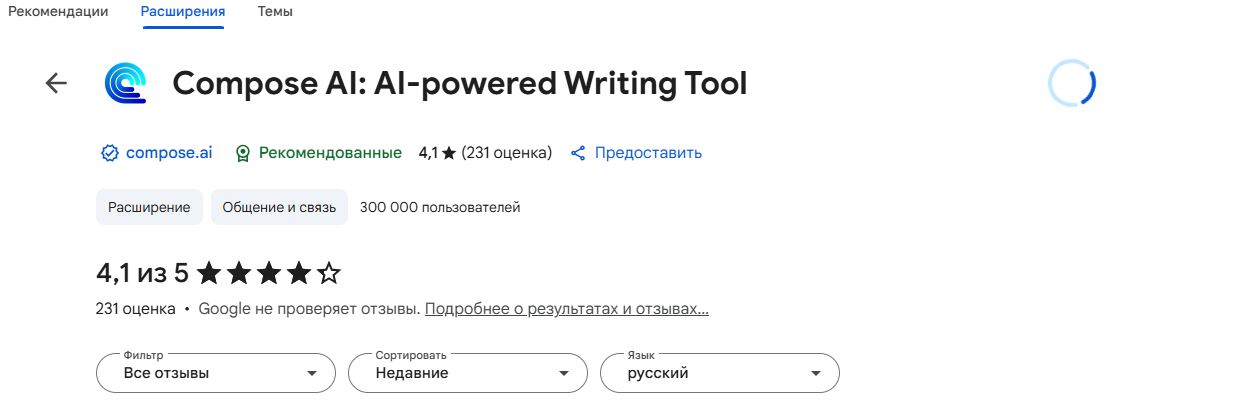The height and width of the screenshot is (407, 1257).
Task: Open the Темы tab
Action: (275, 12)
